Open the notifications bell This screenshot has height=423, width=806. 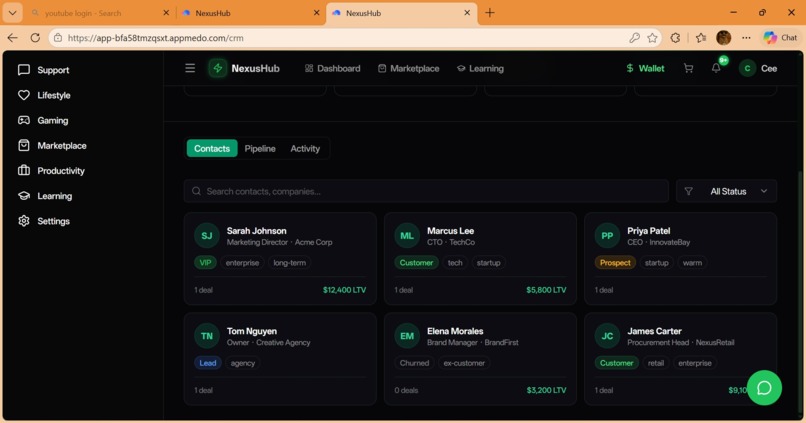point(716,68)
